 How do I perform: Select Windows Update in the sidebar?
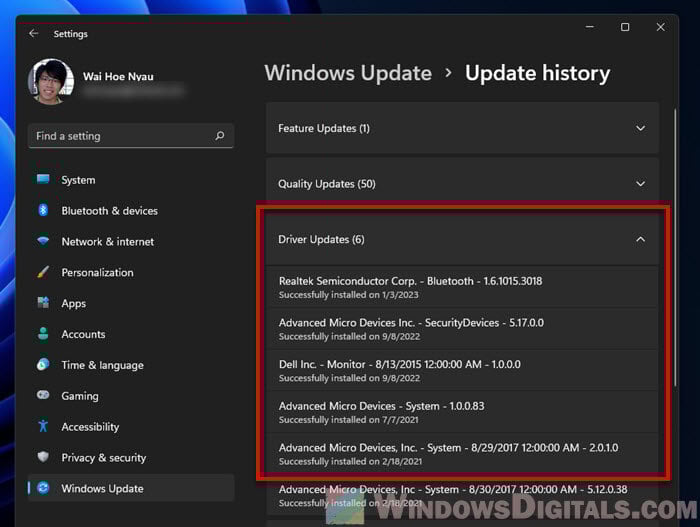click(131, 488)
